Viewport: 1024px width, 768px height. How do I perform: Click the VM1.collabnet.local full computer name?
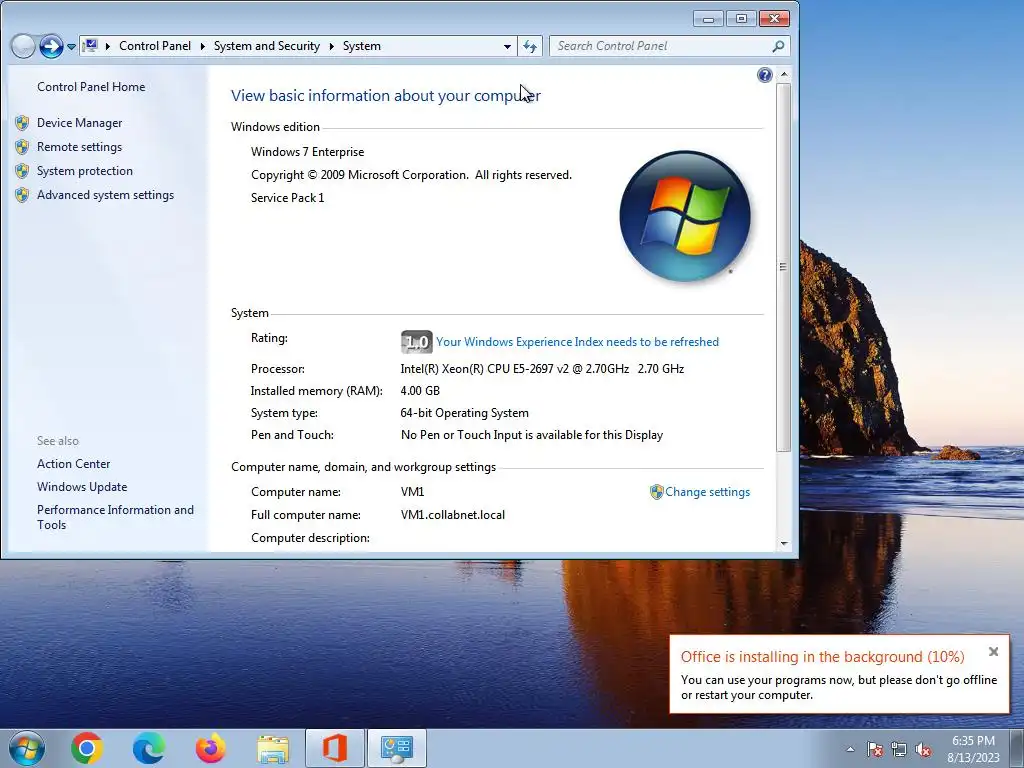click(x=453, y=515)
